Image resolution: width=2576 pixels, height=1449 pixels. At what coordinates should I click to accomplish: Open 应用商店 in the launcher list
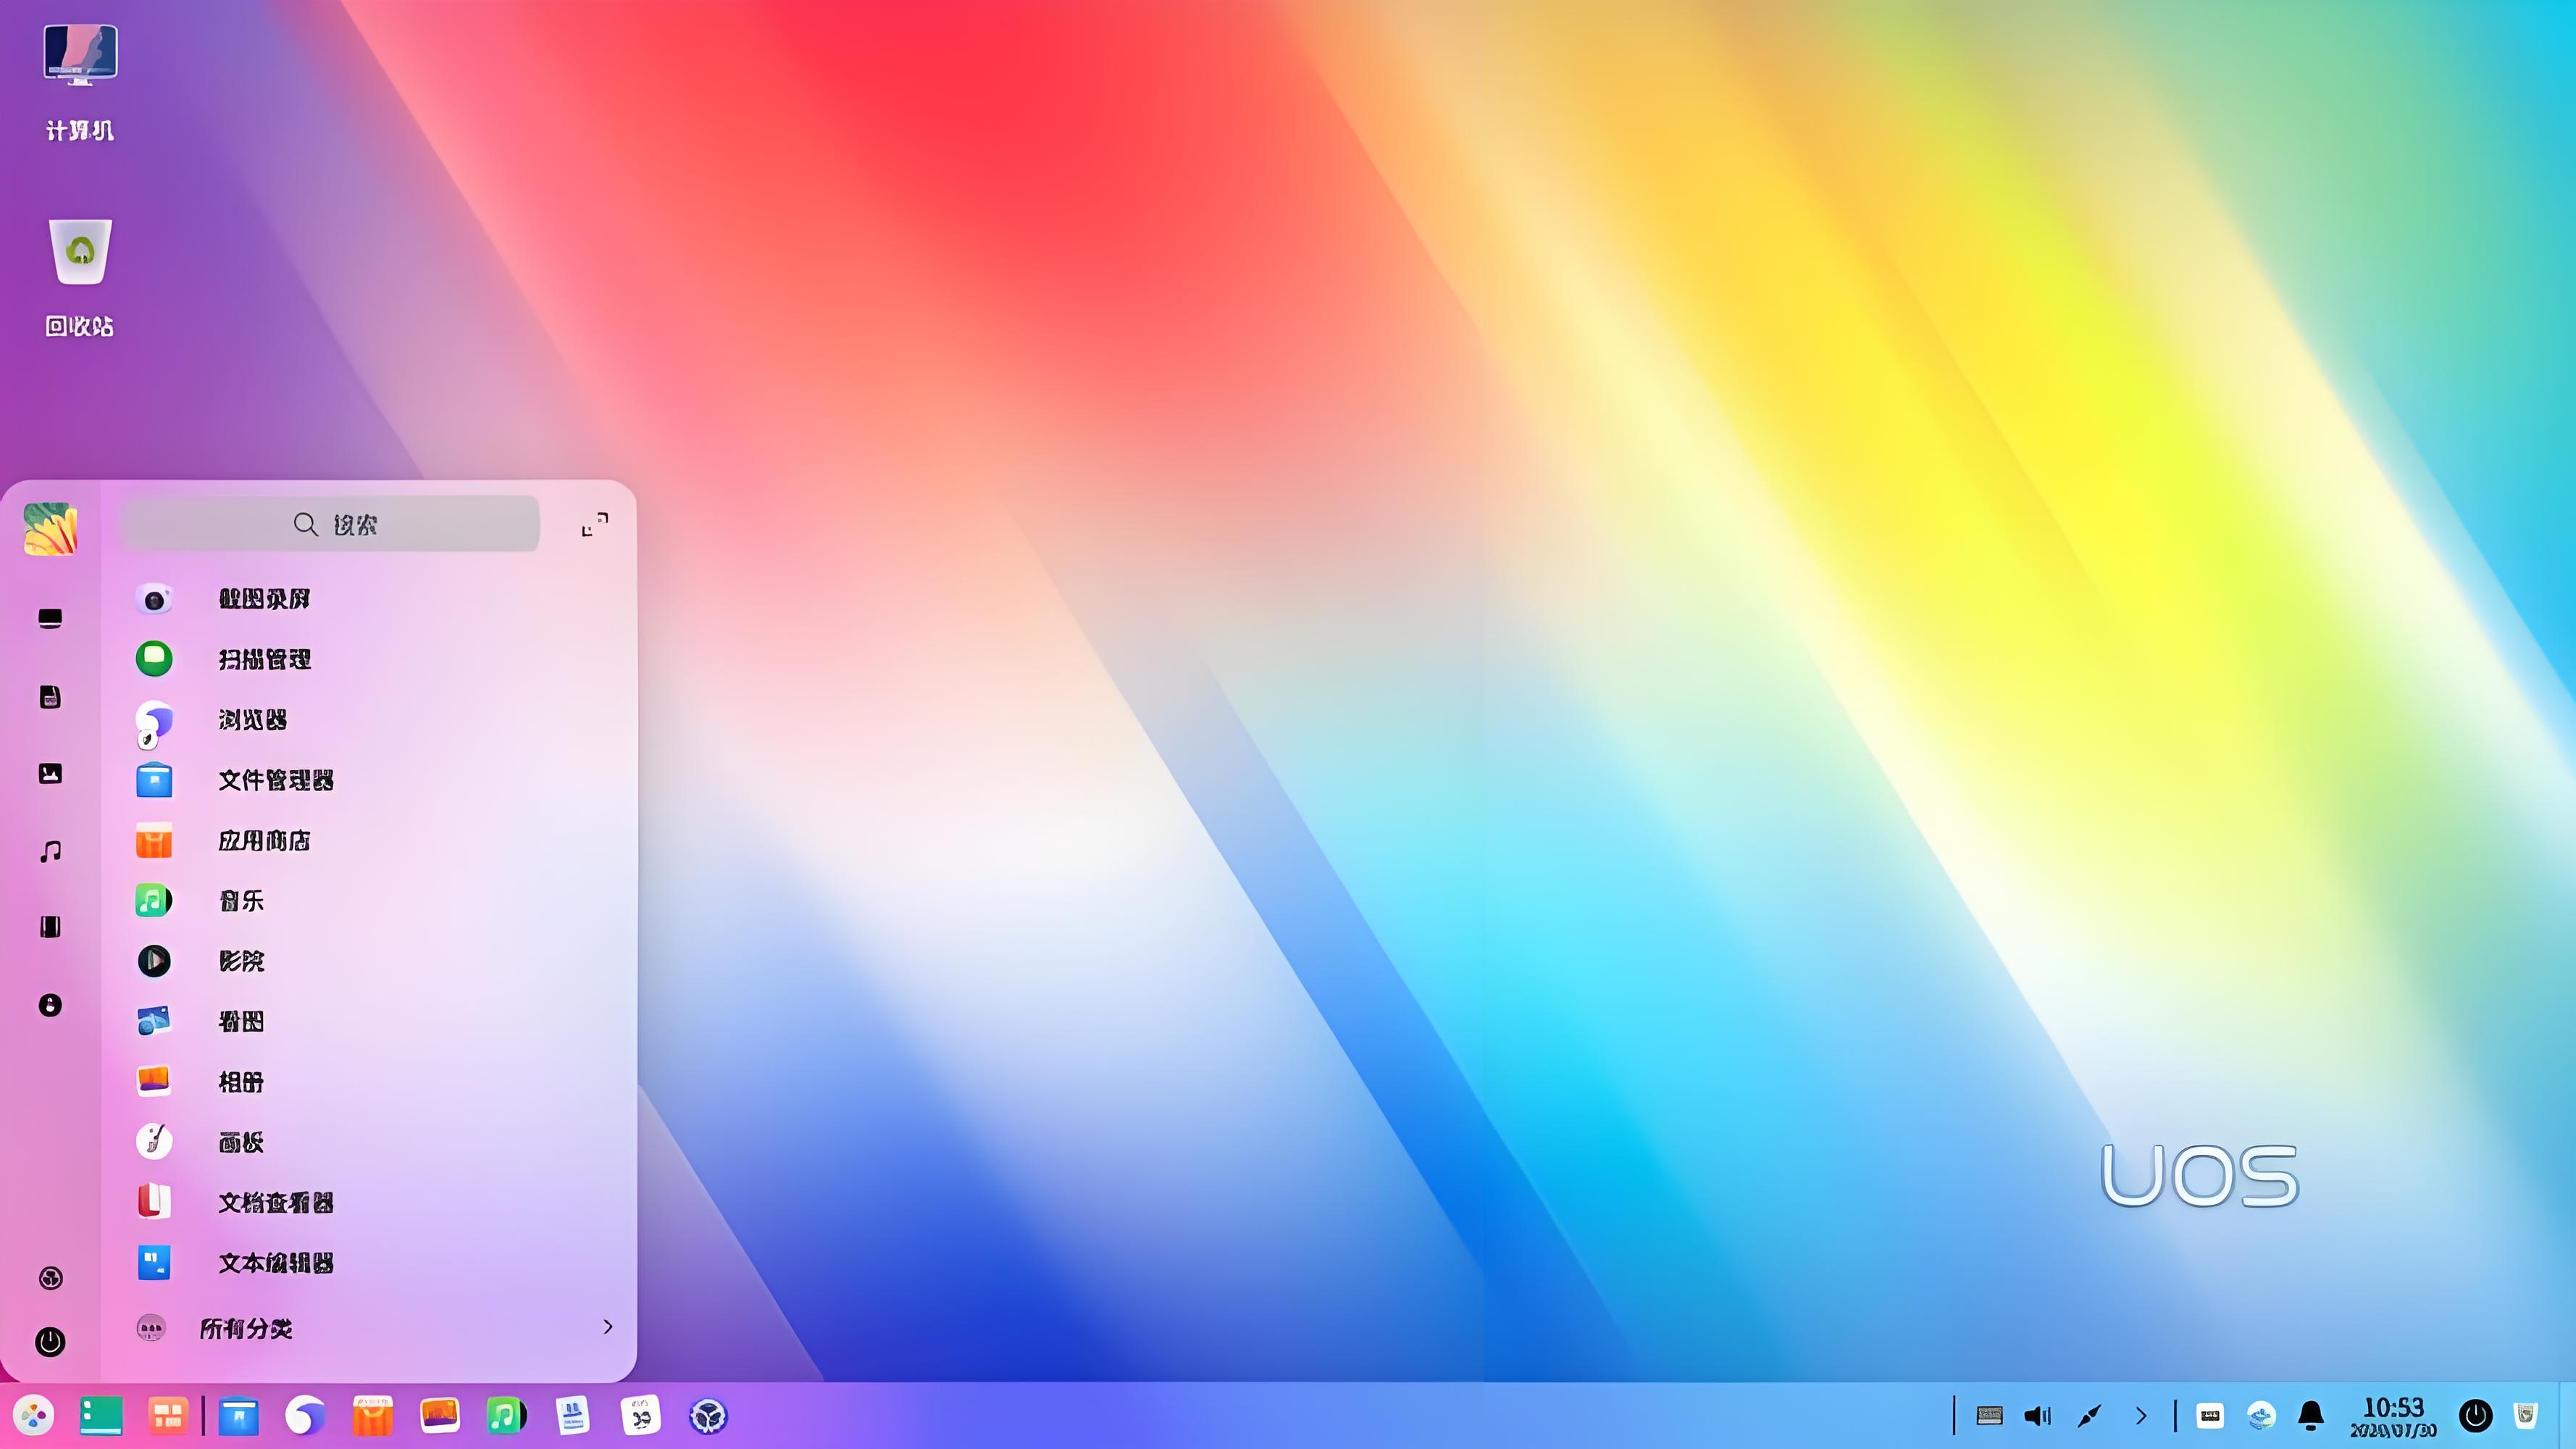[370, 841]
